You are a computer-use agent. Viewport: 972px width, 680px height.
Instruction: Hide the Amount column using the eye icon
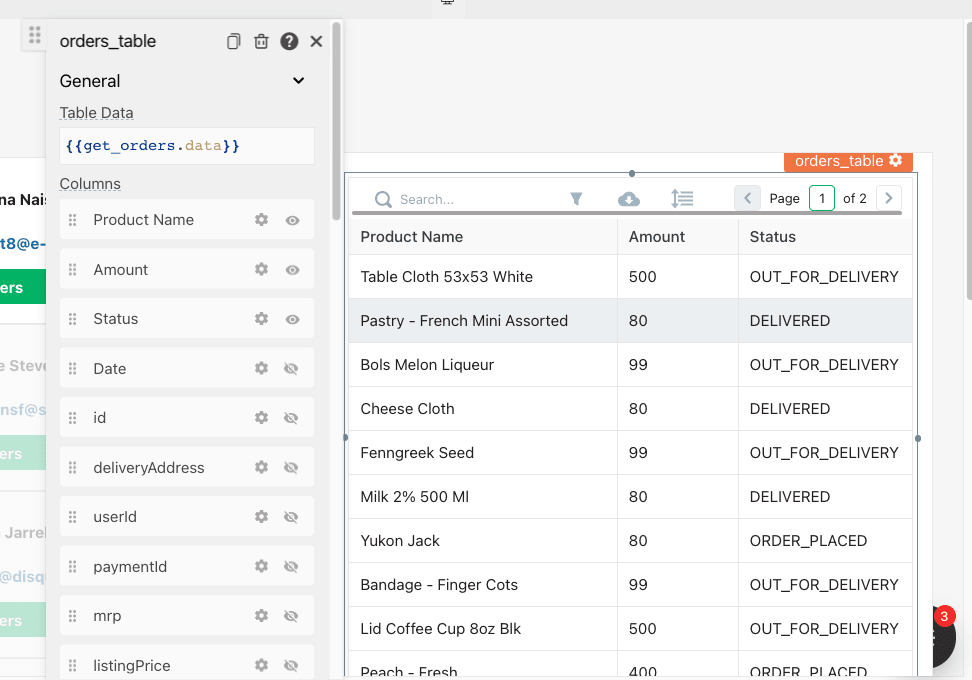(292, 270)
